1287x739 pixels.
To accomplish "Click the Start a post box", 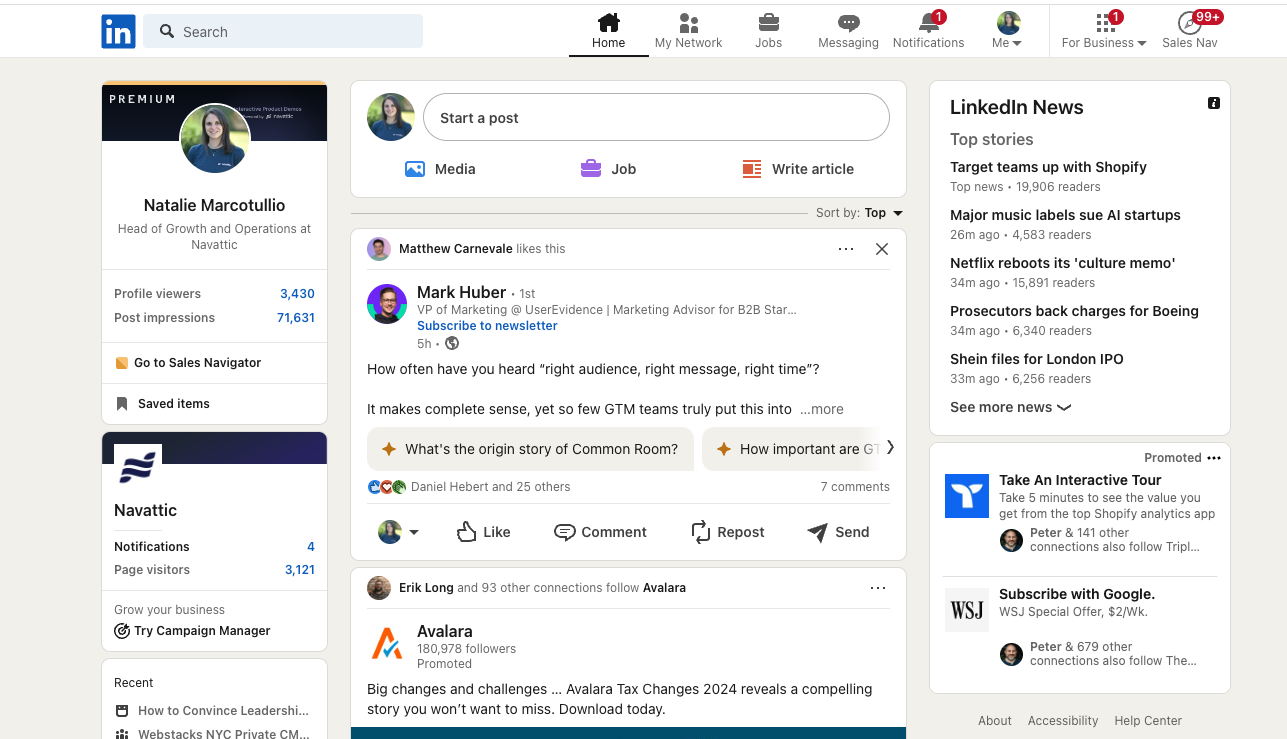I will (656, 117).
